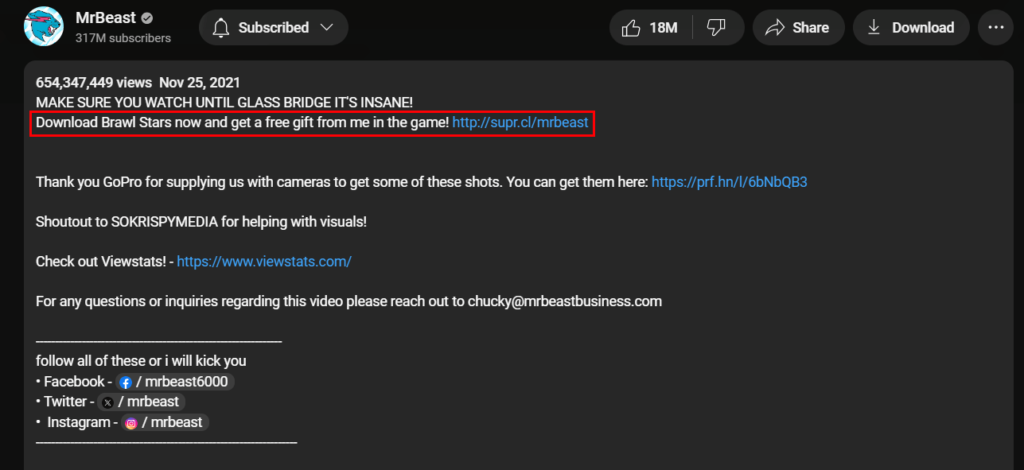Viewport: 1024px width, 470px height.
Task: Open the GoPro prf.hn link
Action: pos(729,181)
